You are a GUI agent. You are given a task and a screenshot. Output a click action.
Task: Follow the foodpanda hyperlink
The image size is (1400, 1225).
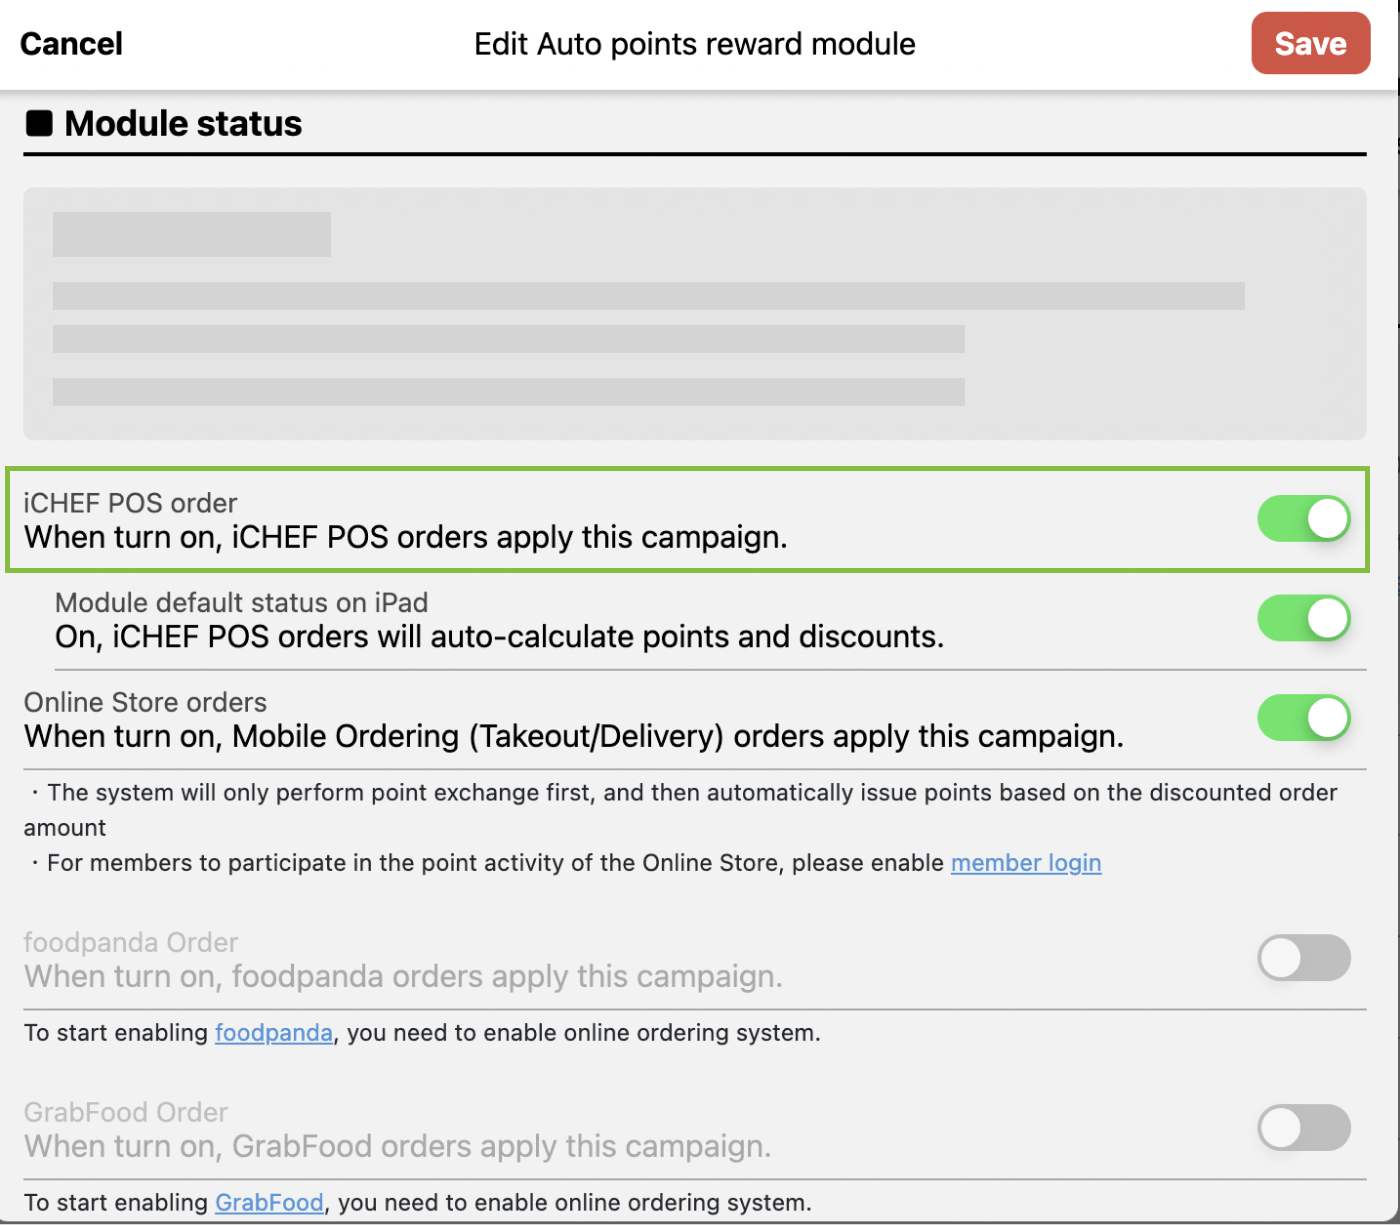[x=273, y=1033]
